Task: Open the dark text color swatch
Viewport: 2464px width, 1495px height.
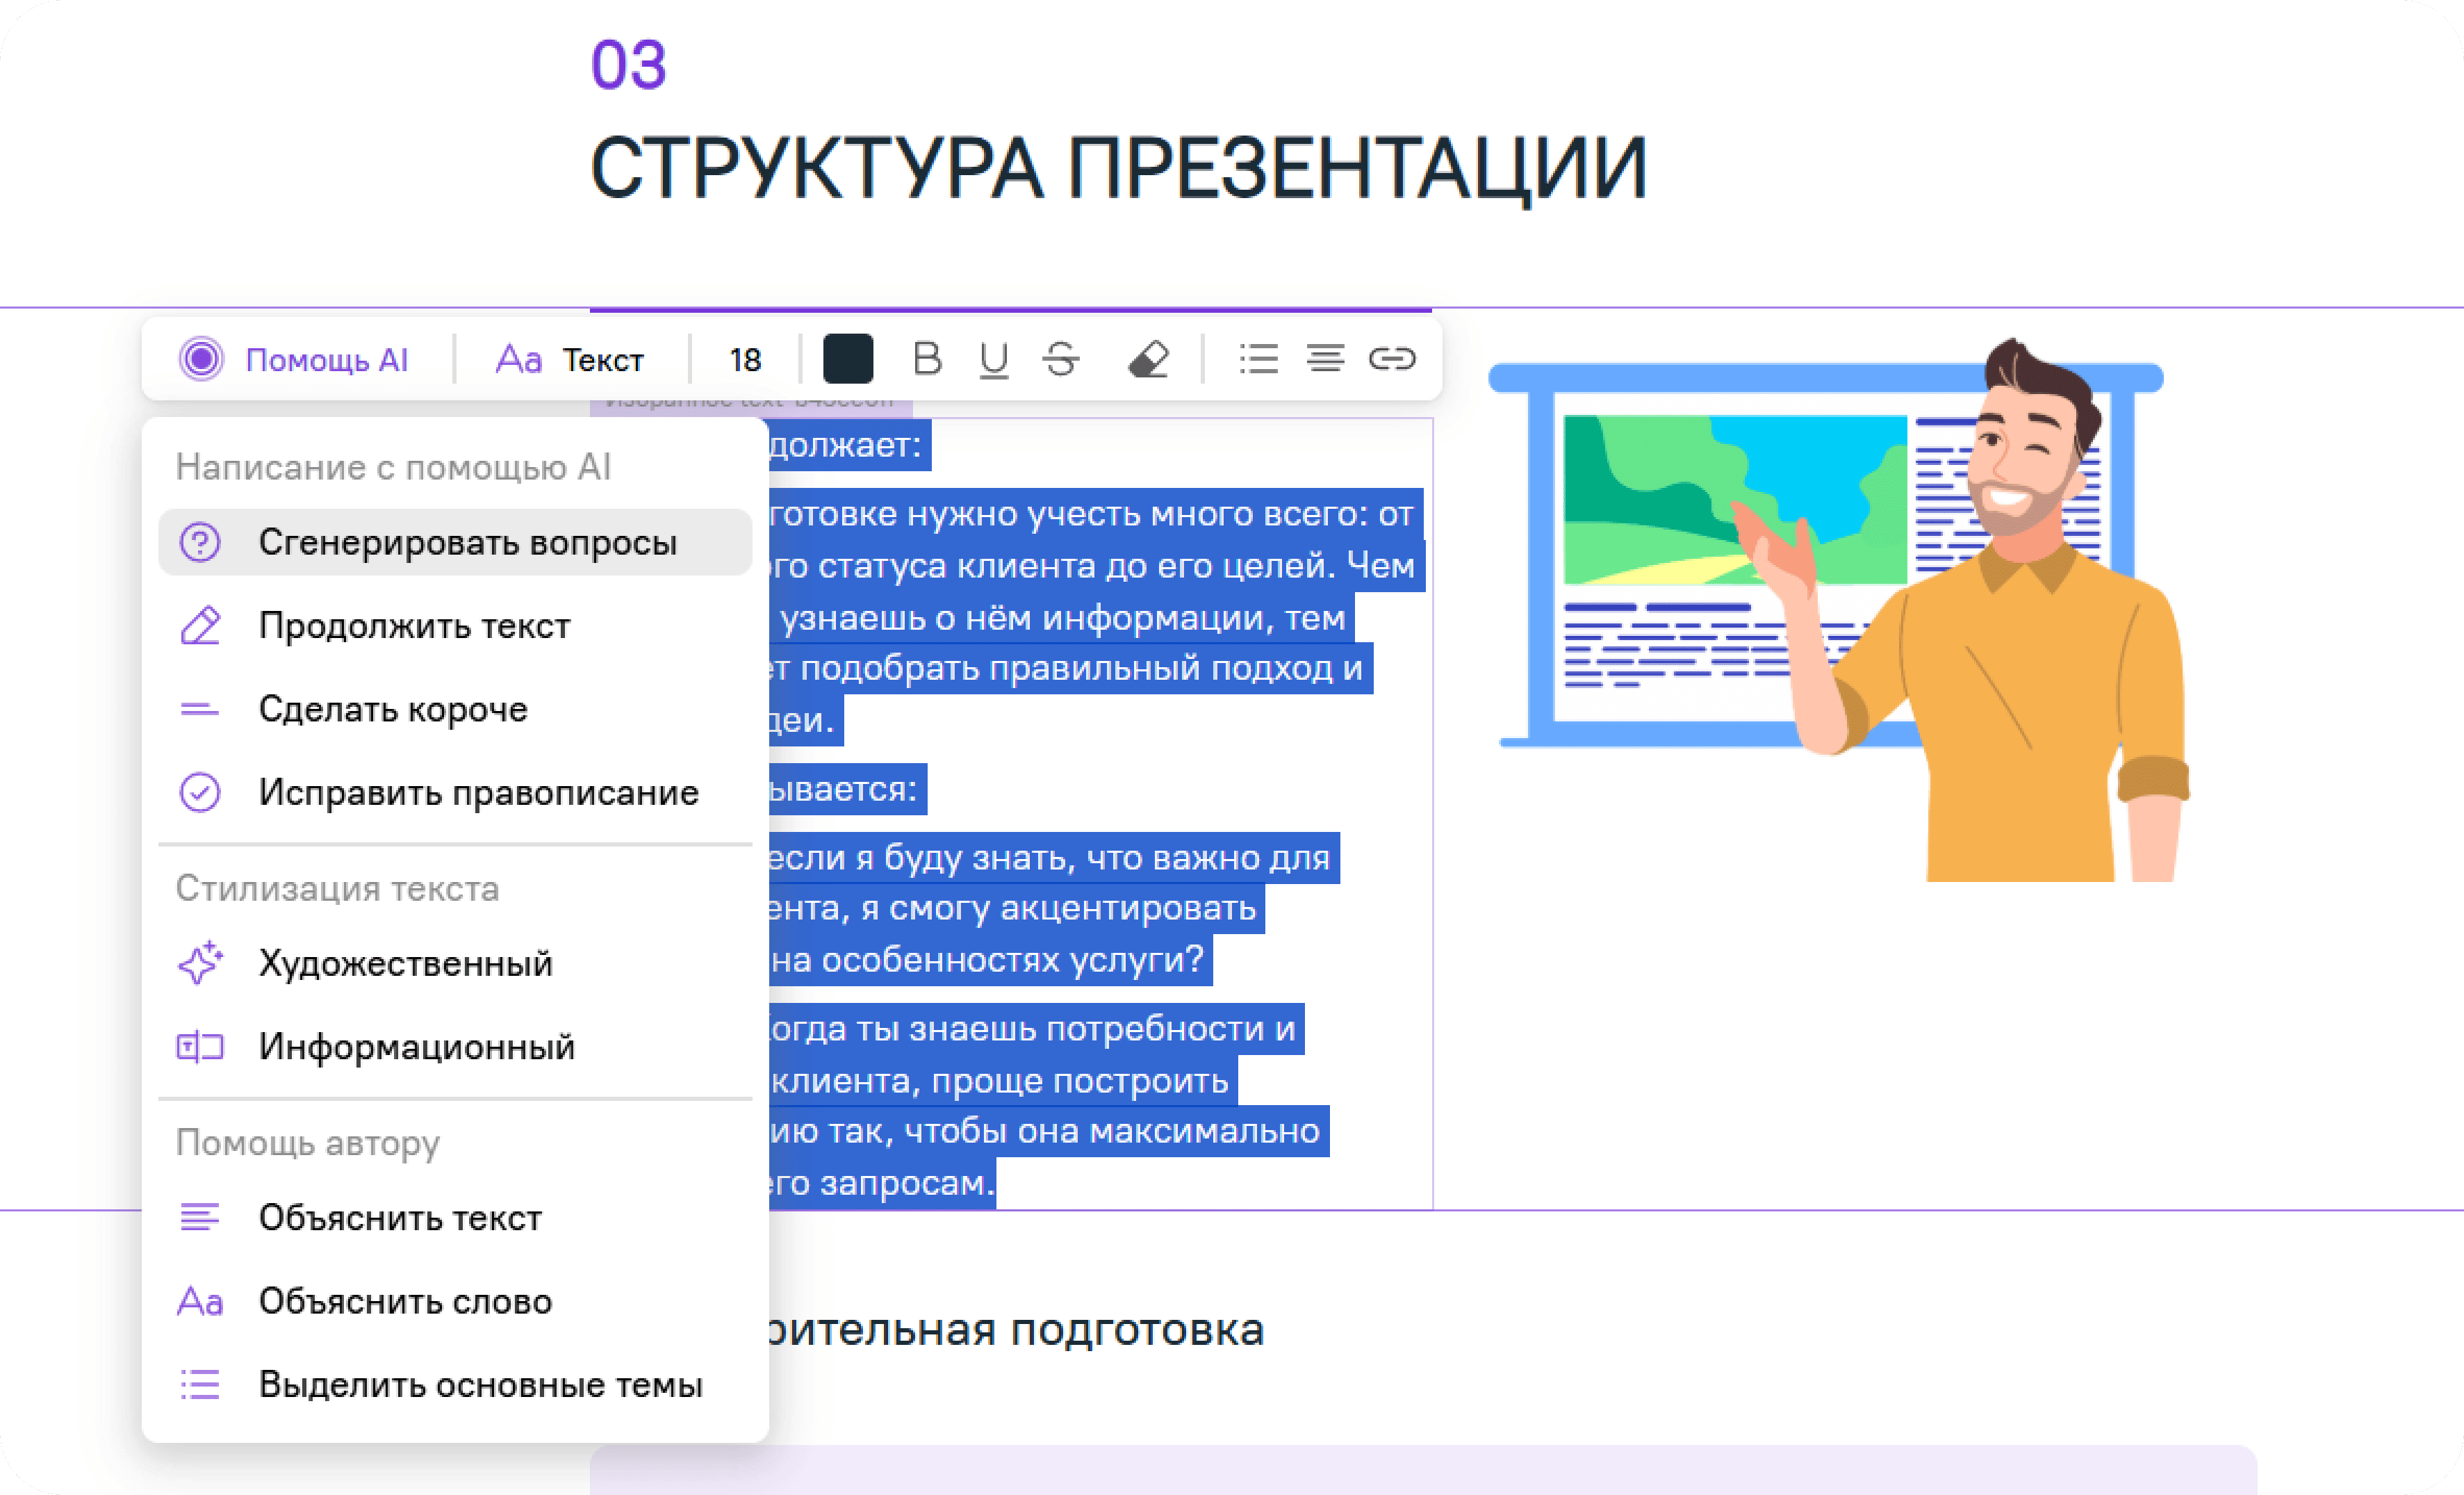Action: click(x=847, y=358)
